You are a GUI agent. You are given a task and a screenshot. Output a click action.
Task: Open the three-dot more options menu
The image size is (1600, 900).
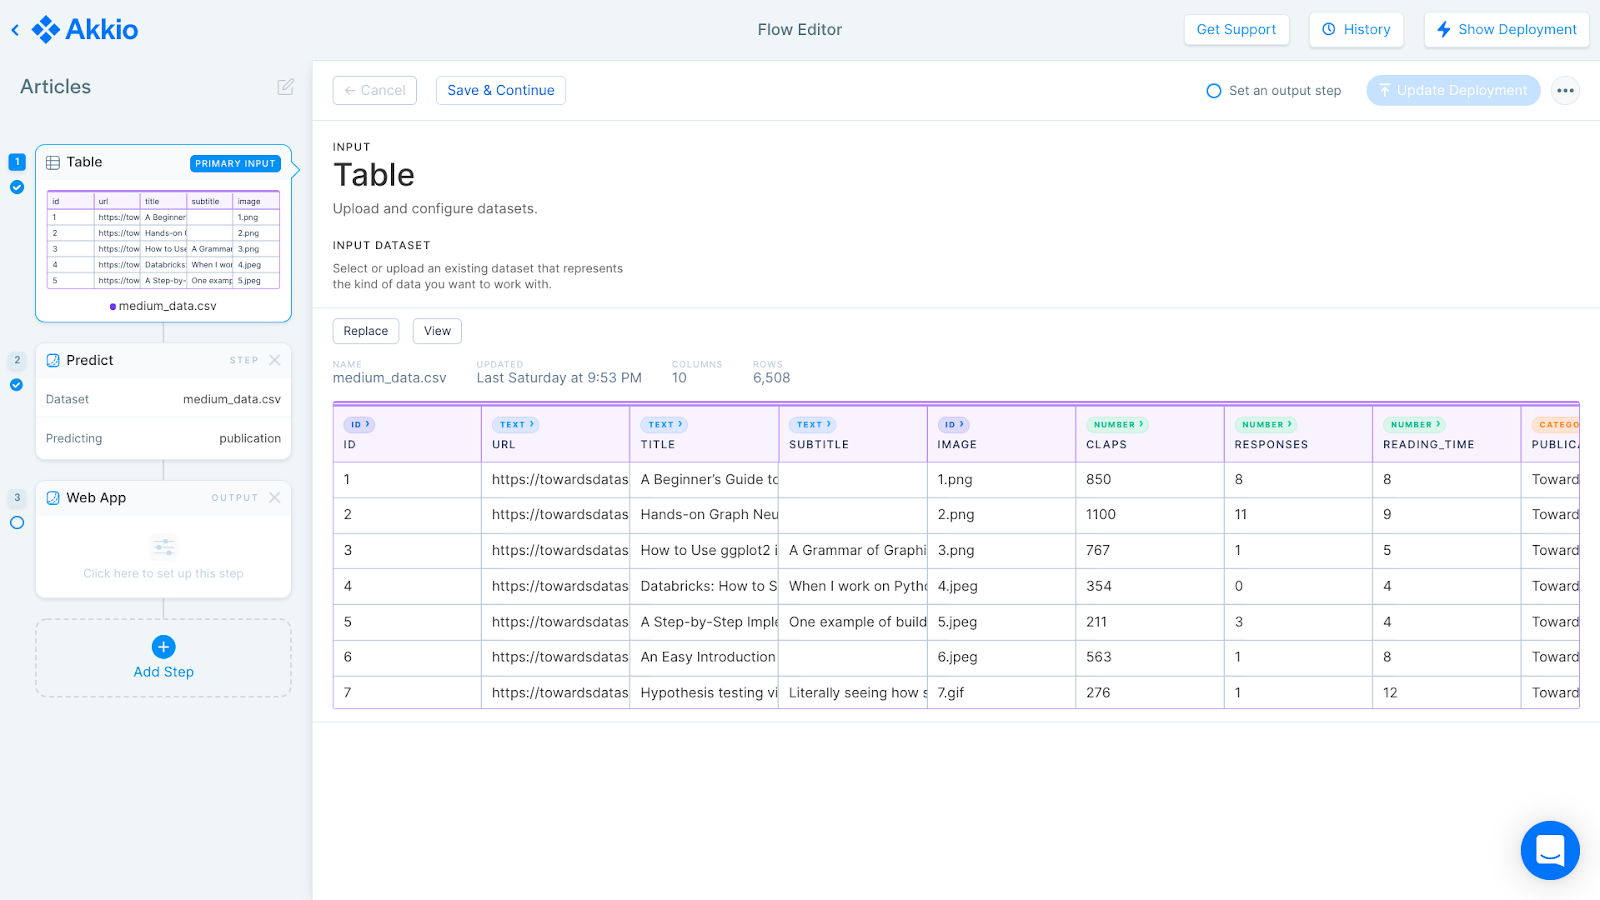pyautogui.click(x=1565, y=90)
